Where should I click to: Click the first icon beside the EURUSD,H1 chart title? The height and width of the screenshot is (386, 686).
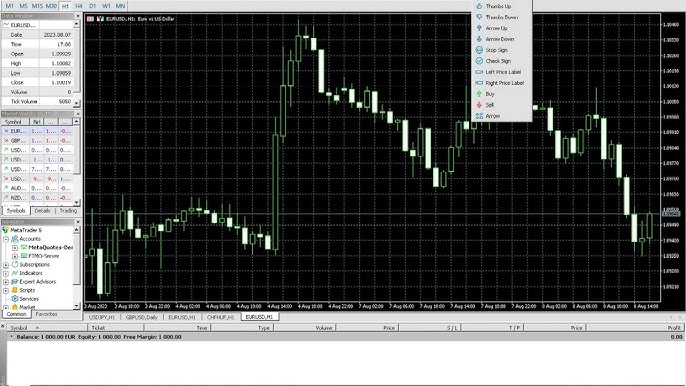(x=90, y=19)
